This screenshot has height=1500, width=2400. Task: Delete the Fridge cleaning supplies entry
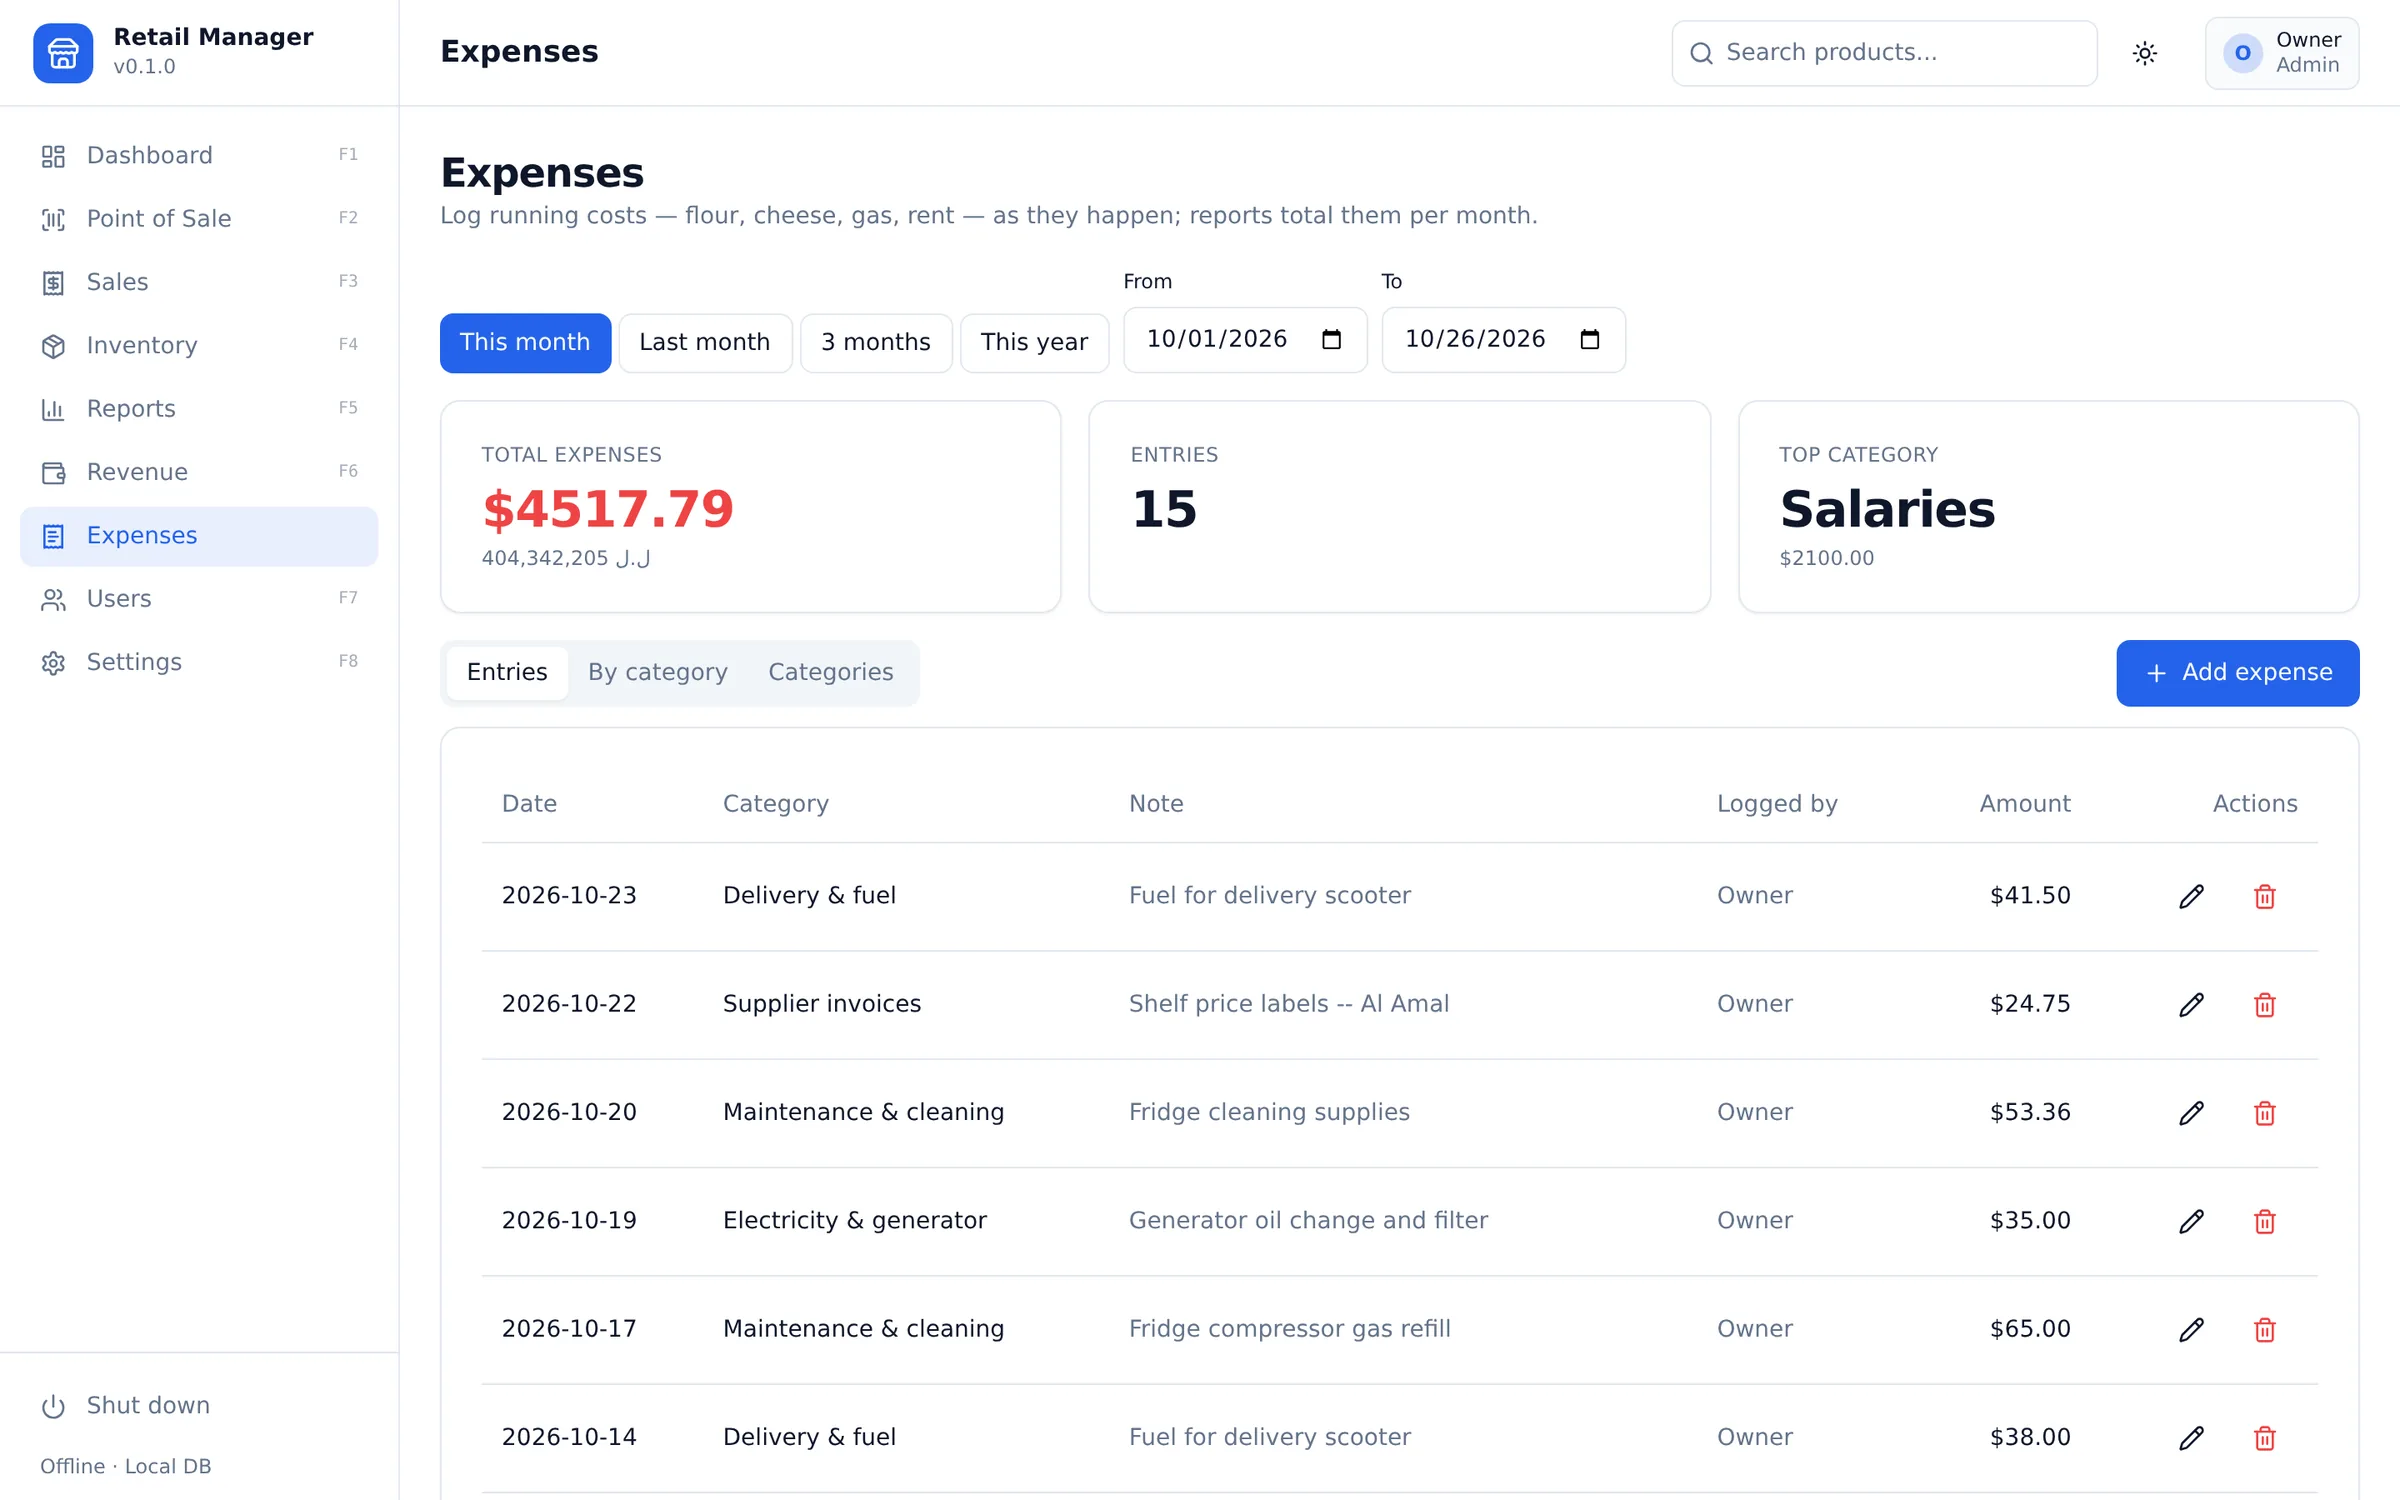point(2265,1113)
